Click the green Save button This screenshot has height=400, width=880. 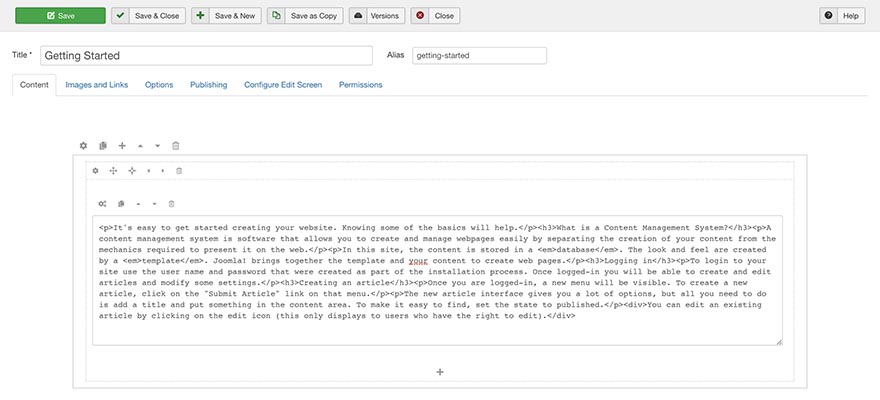point(60,16)
